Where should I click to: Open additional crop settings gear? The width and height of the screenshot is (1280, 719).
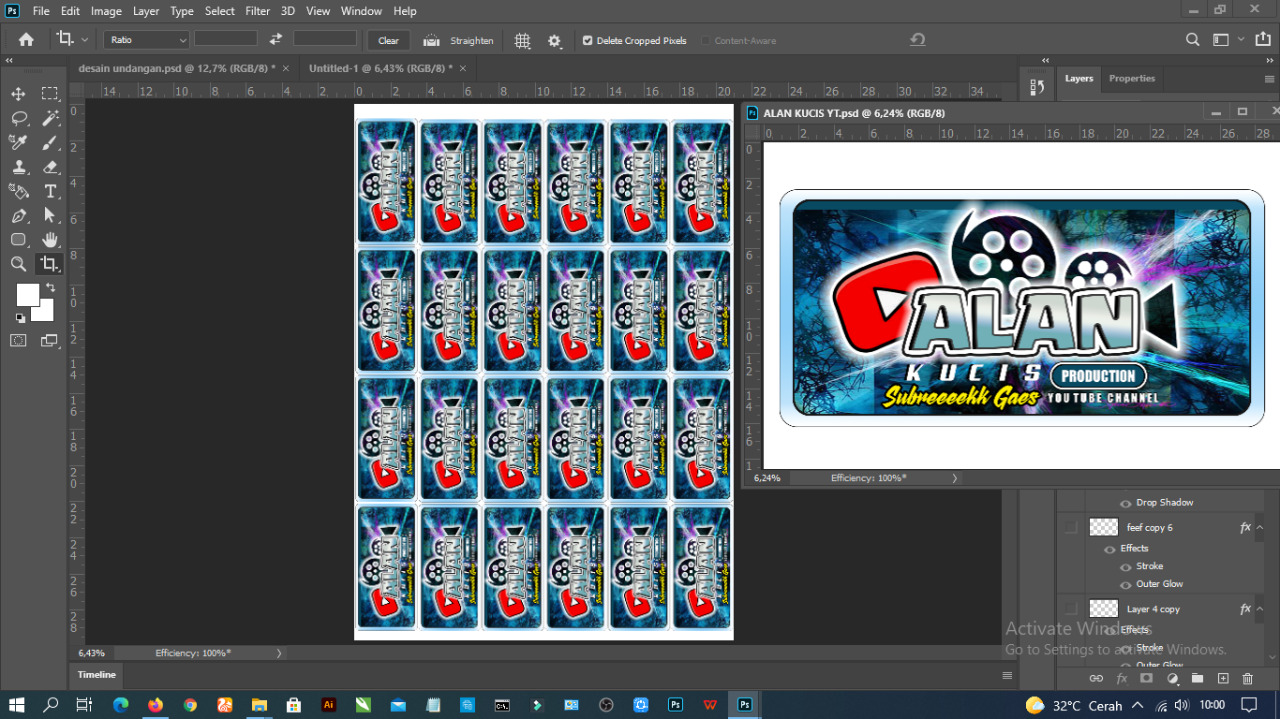554,40
